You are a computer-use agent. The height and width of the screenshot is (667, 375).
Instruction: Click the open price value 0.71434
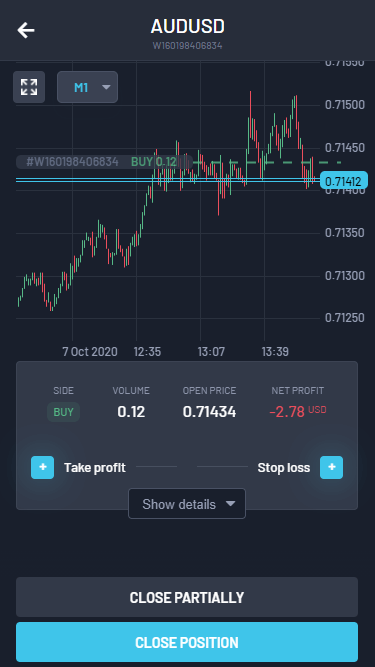209,412
